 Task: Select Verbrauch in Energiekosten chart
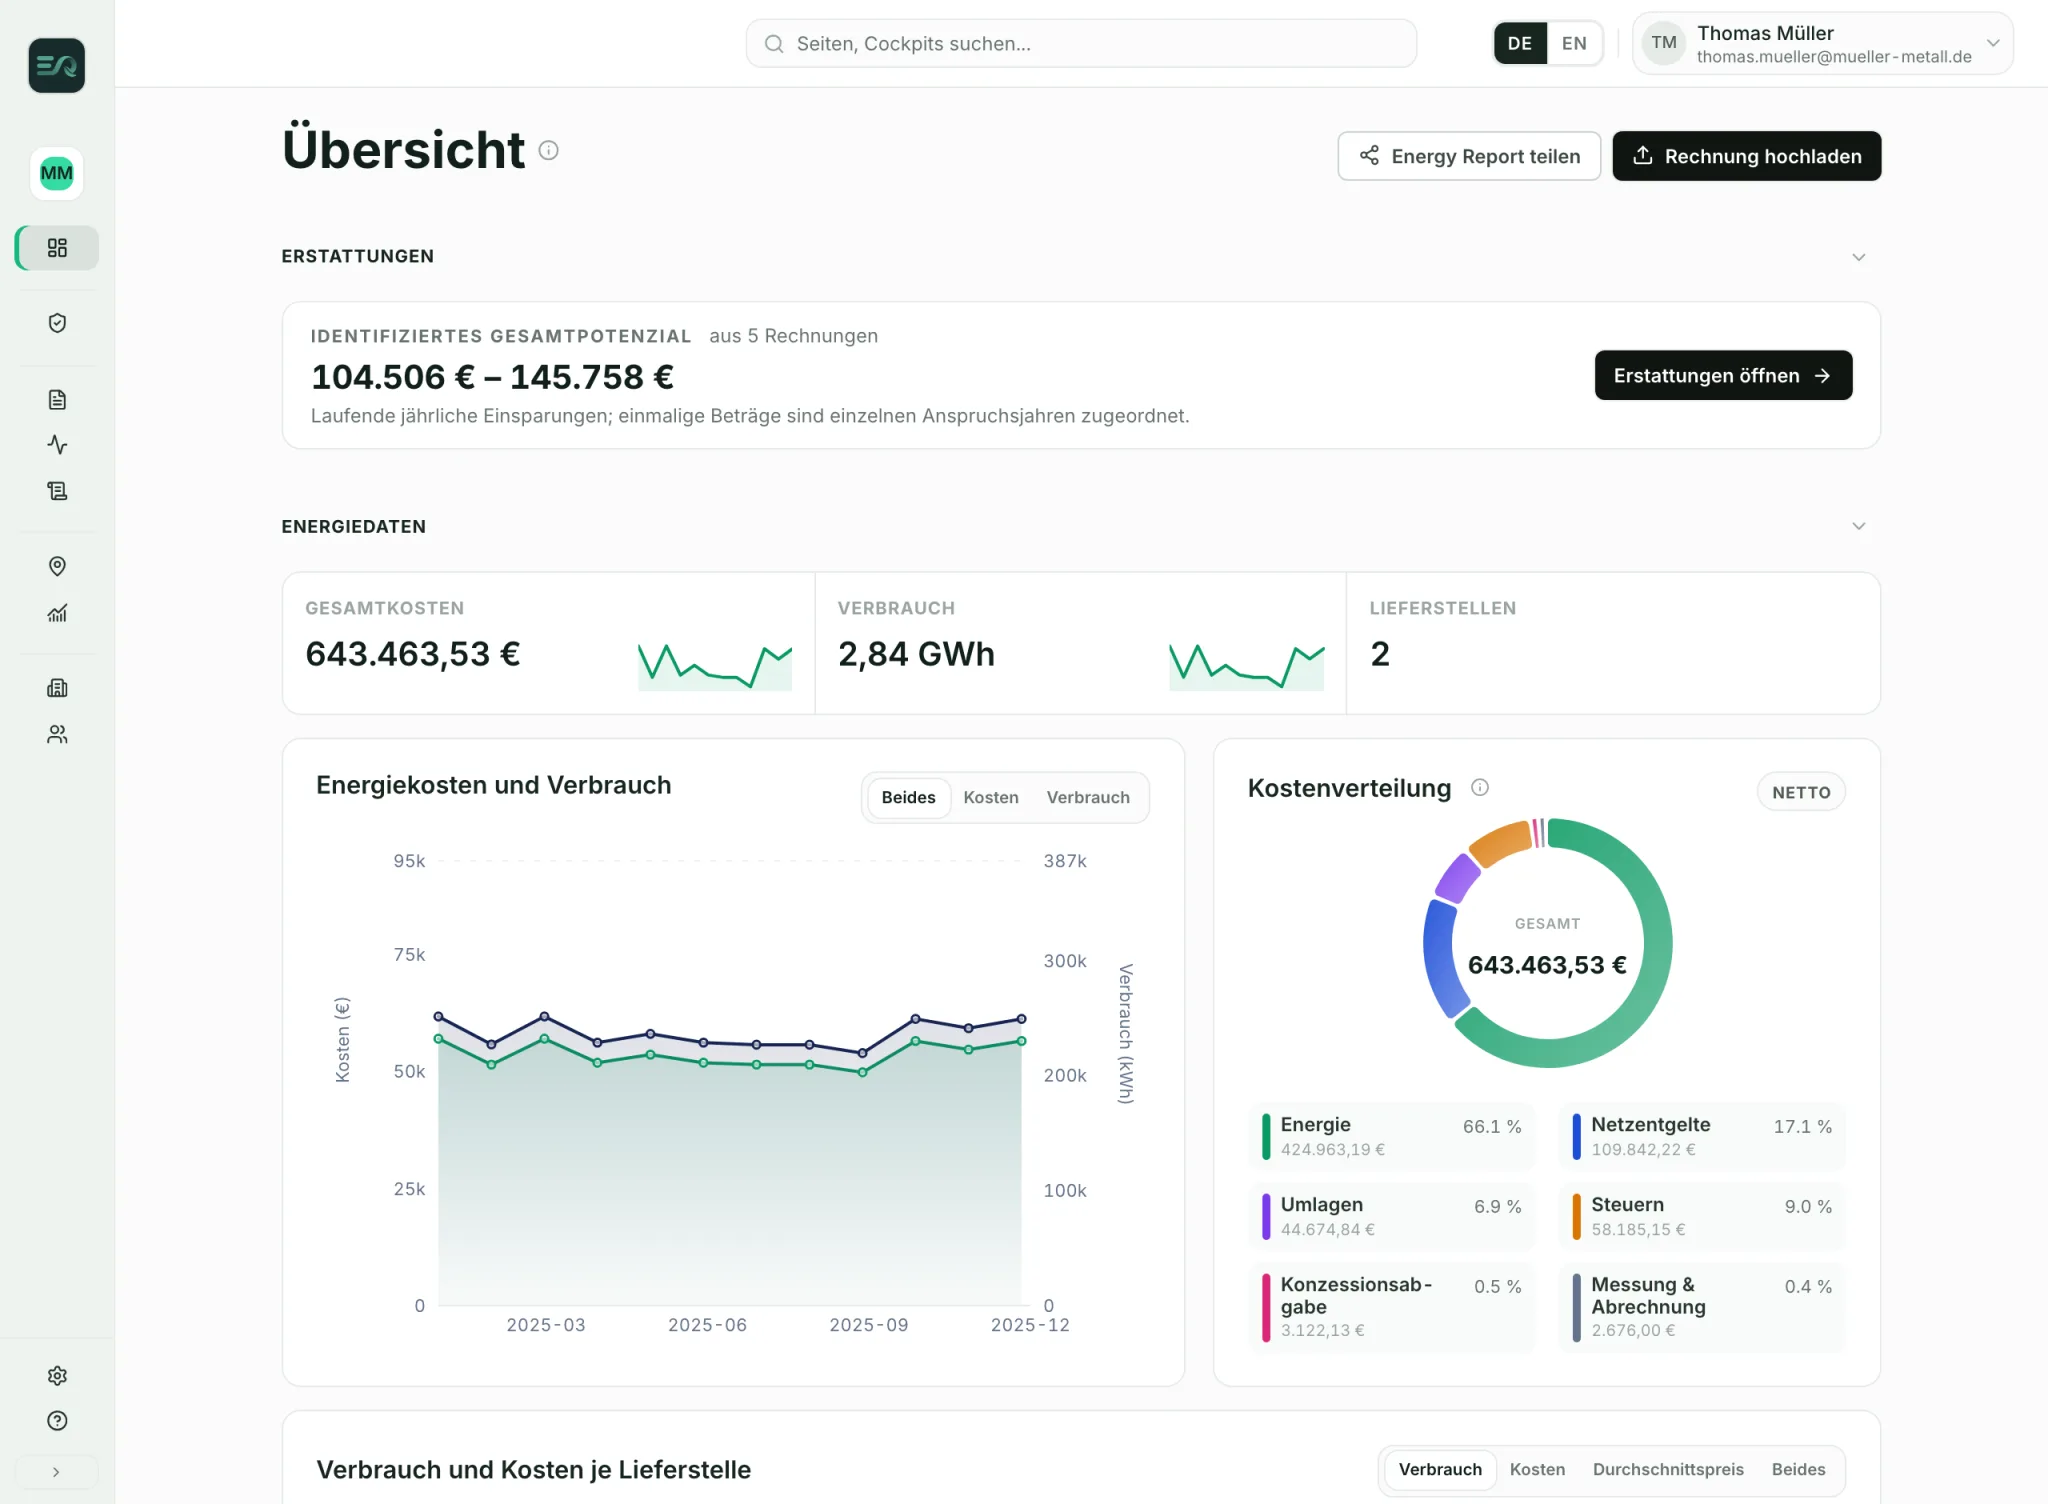[x=1088, y=798]
